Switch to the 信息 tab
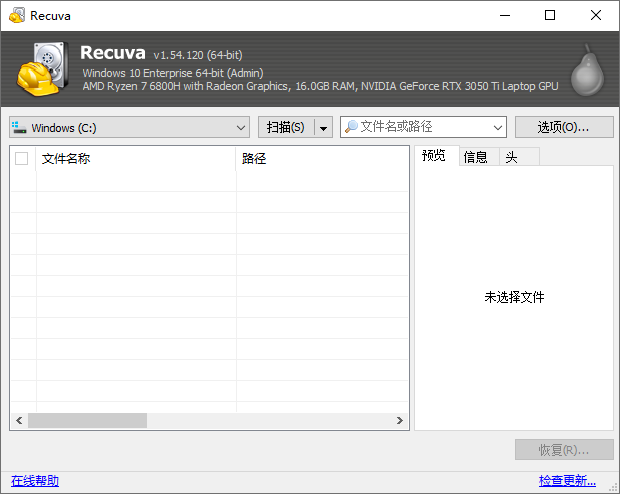 pyautogui.click(x=476, y=157)
